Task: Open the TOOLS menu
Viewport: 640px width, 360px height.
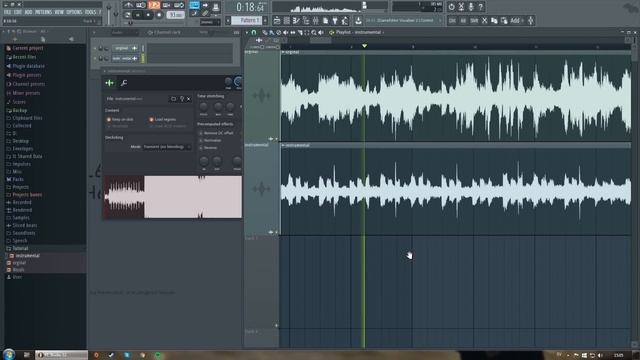Action: (x=90, y=12)
